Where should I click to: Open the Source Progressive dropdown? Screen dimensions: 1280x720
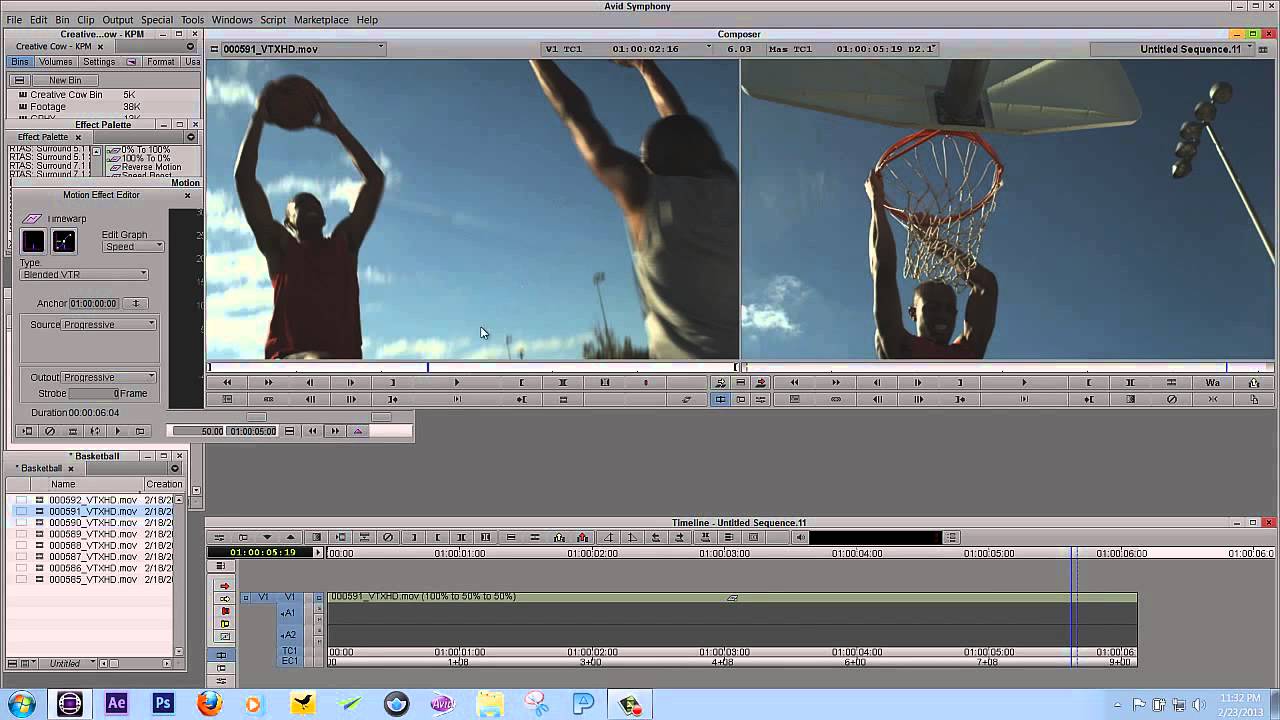pyautogui.click(x=109, y=324)
